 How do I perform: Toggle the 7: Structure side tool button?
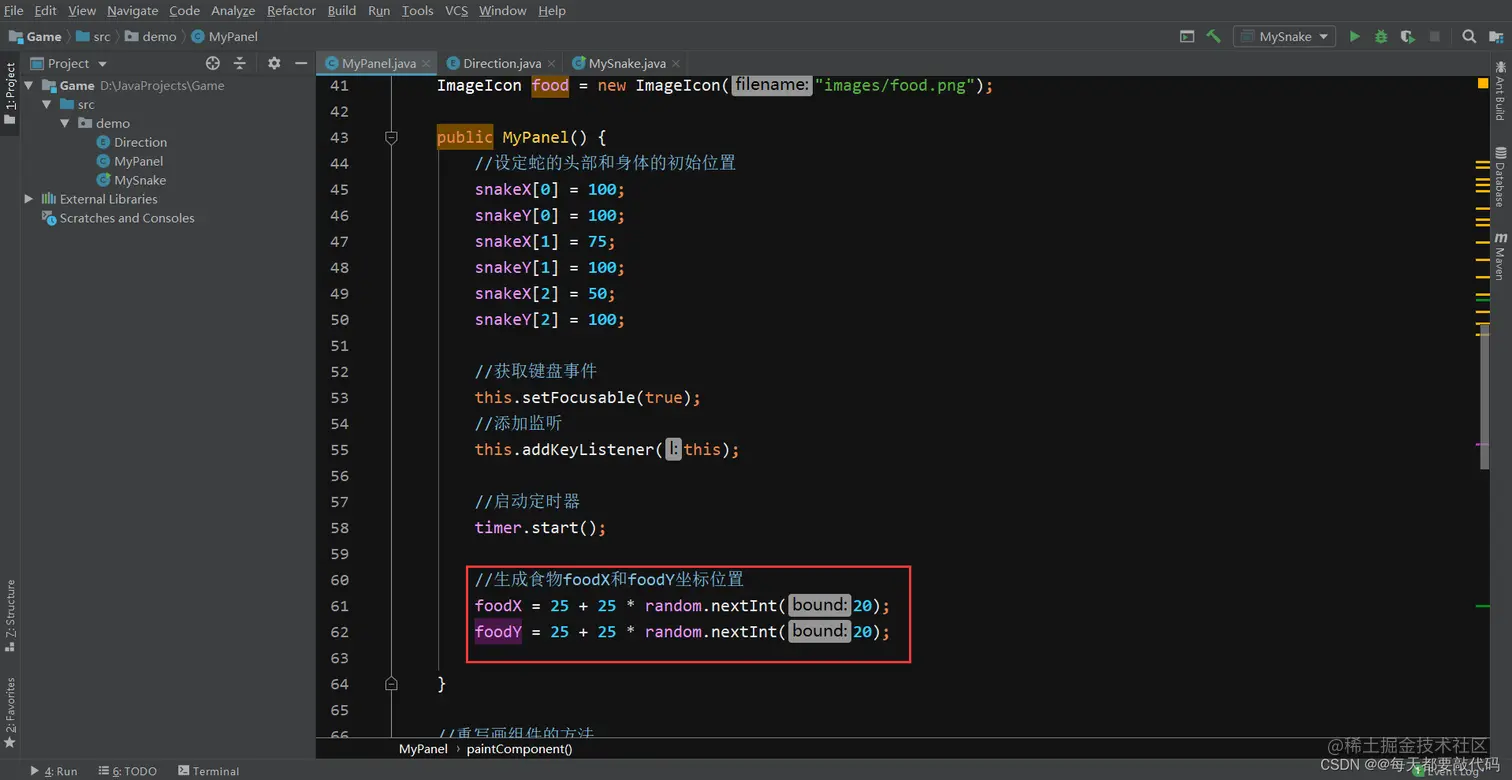point(10,615)
